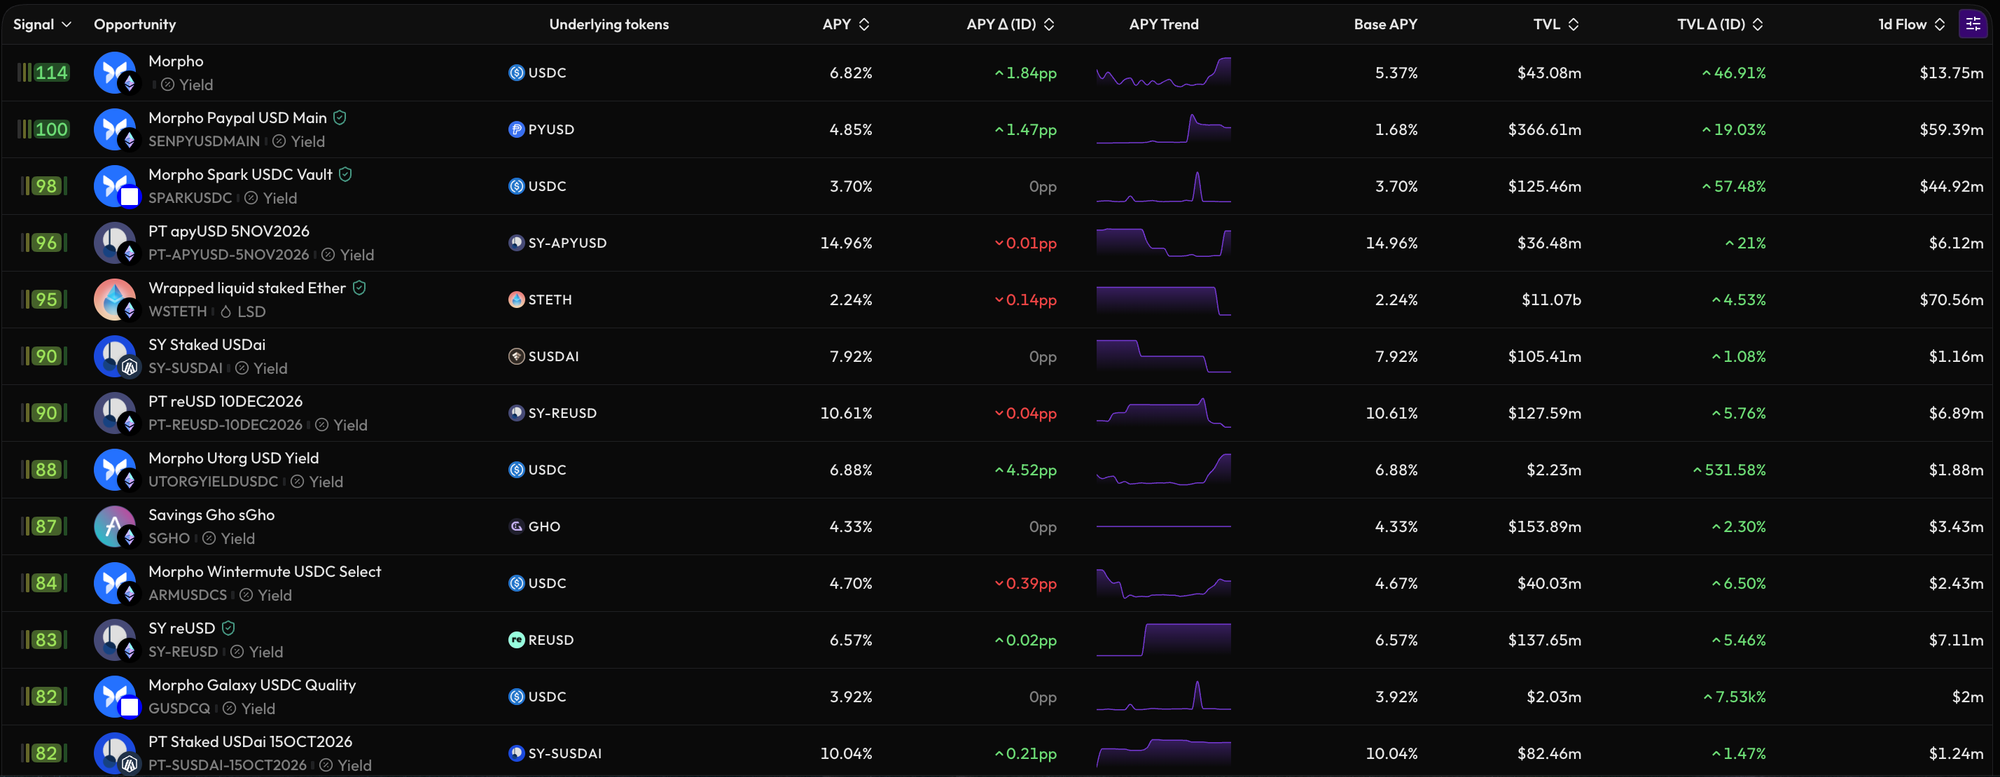Click verified shield beside SY reUSD
The image size is (2000, 777).
pos(228,628)
